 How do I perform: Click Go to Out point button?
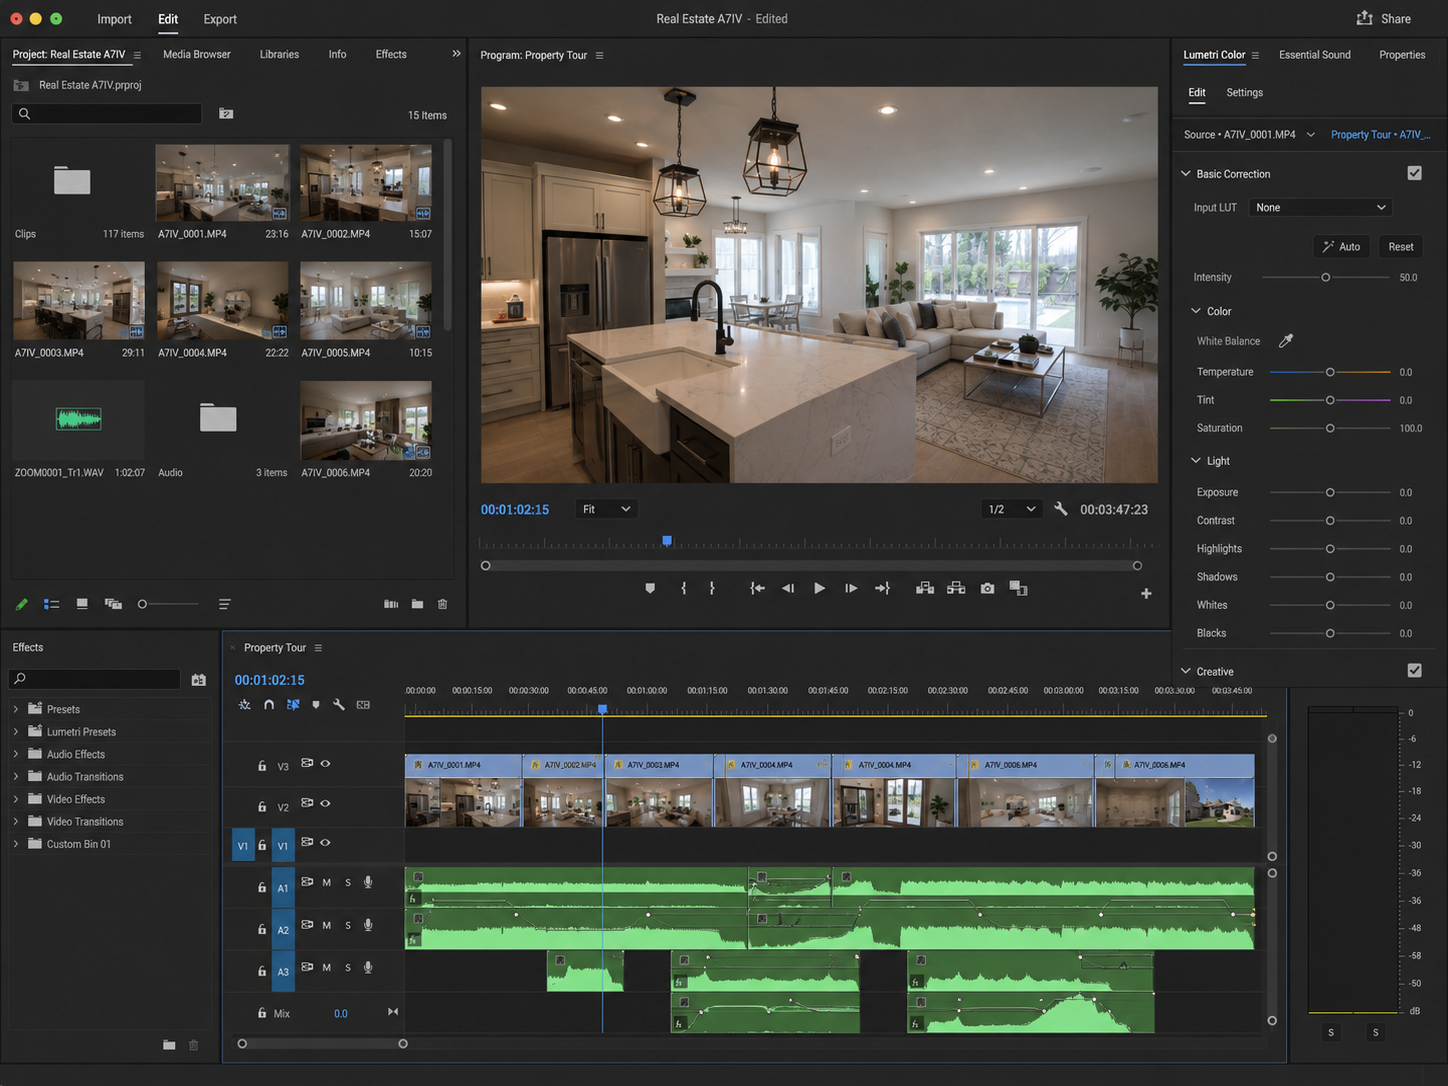[882, 588]
